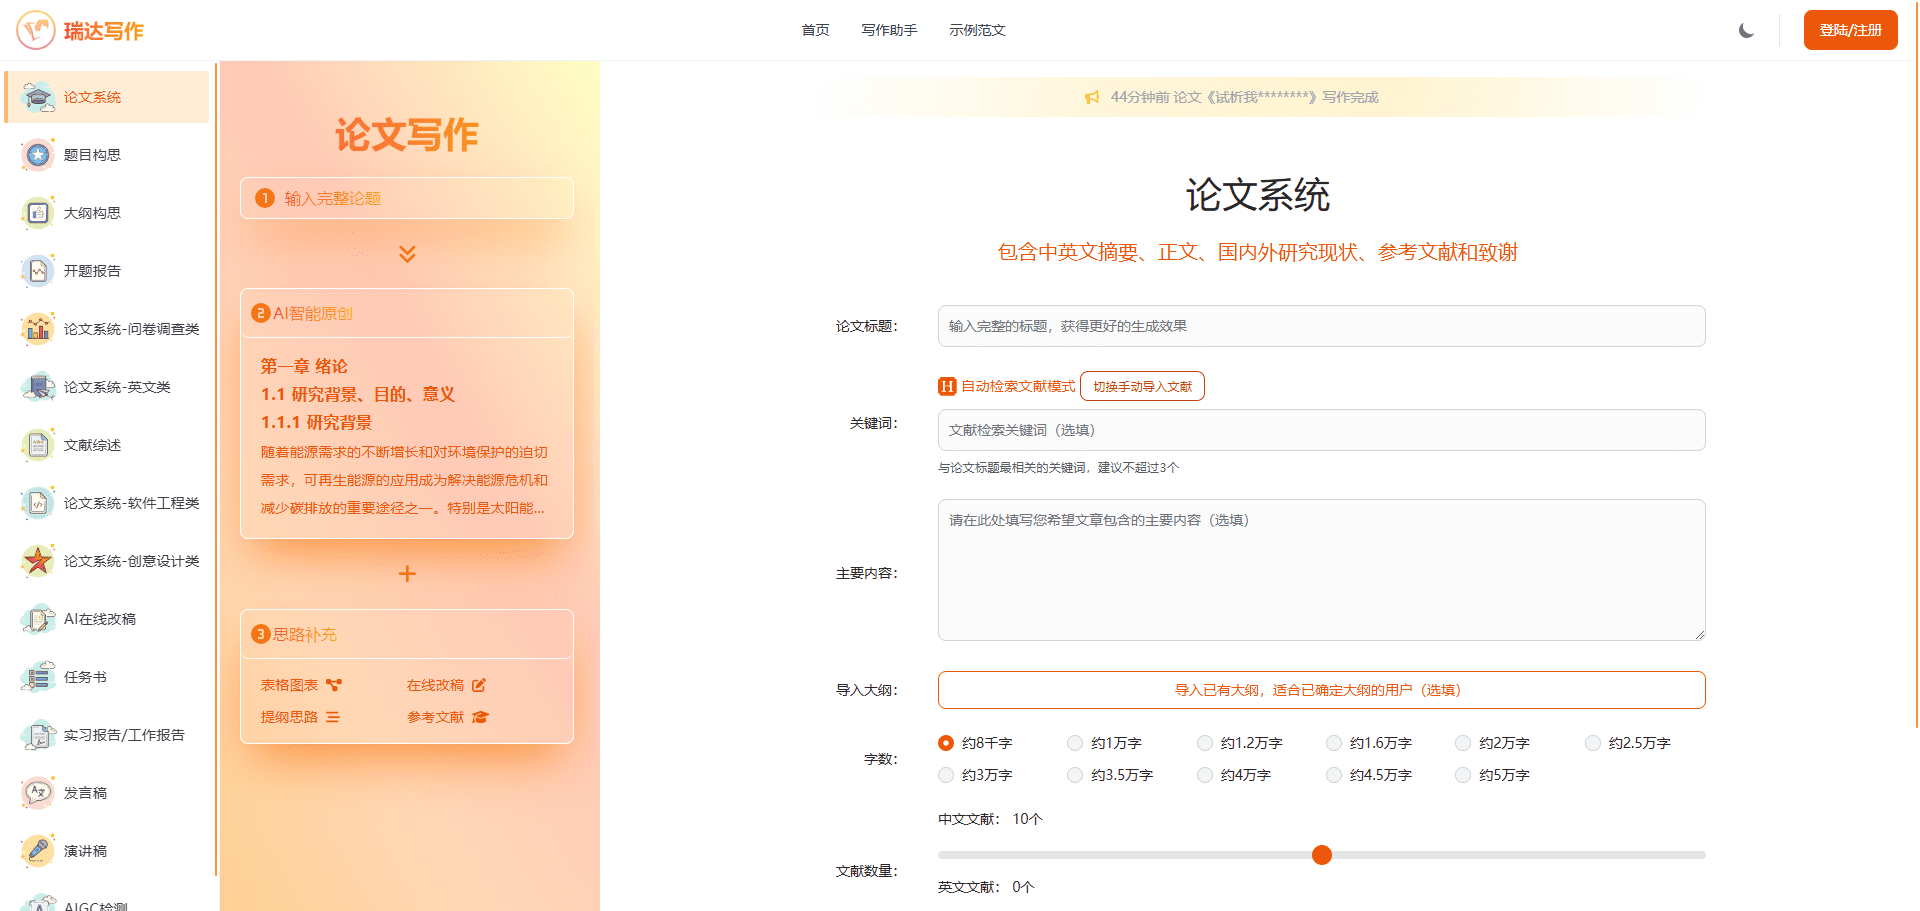Open 开题报告 sidebar icon
The height and width of the screenshot is (911, 1920).
click(38, 271)
